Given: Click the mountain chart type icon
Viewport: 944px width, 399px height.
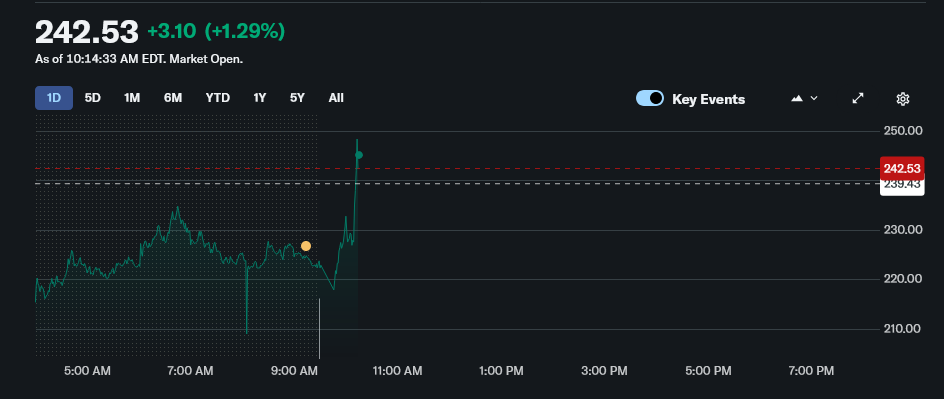Looking at the screenshot, I should tap(797, 98).
